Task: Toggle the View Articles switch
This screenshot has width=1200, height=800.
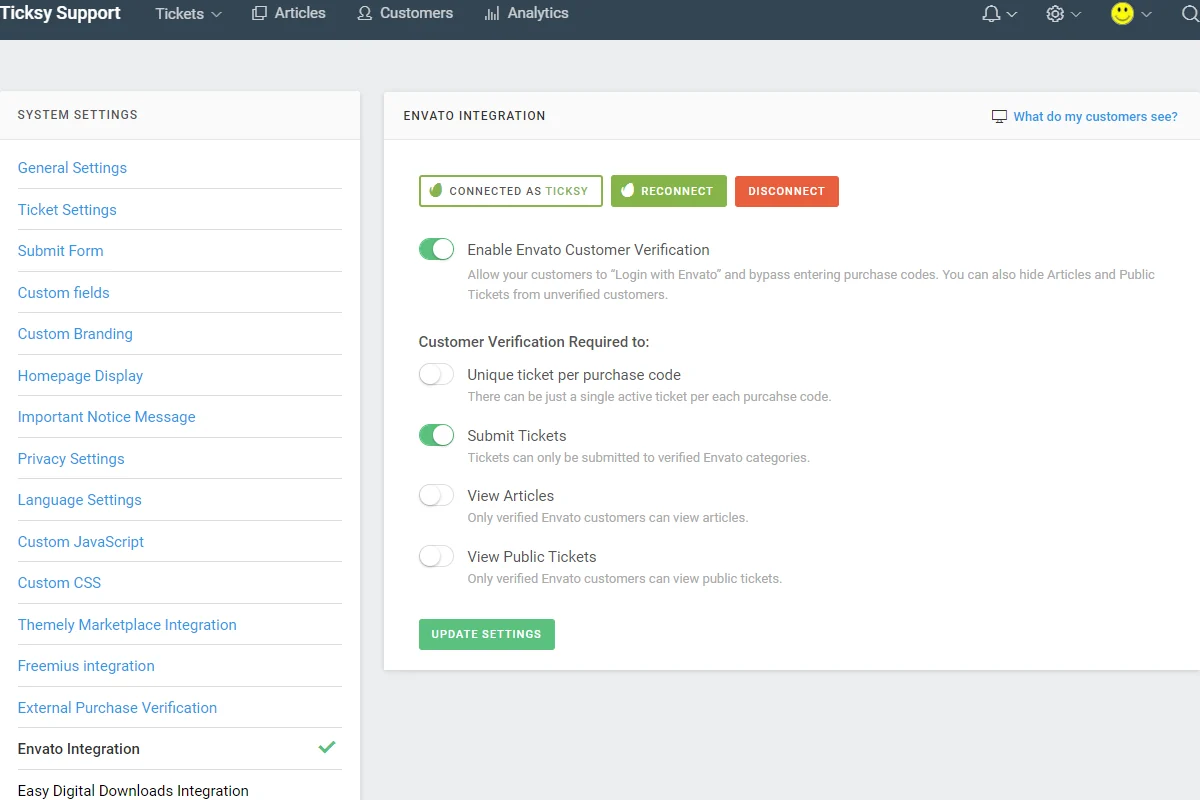Action: coord(436,495)
